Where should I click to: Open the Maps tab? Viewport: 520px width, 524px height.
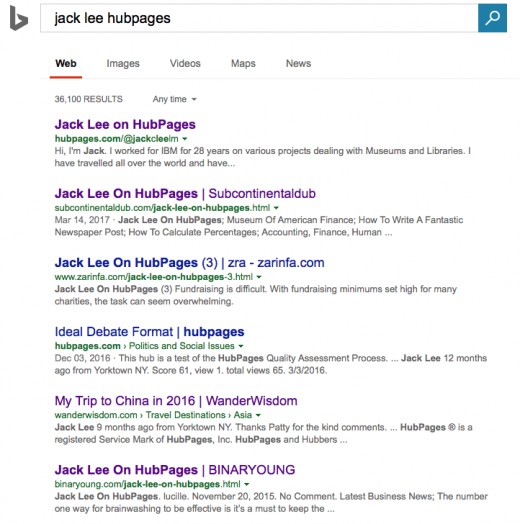point(243,63)
